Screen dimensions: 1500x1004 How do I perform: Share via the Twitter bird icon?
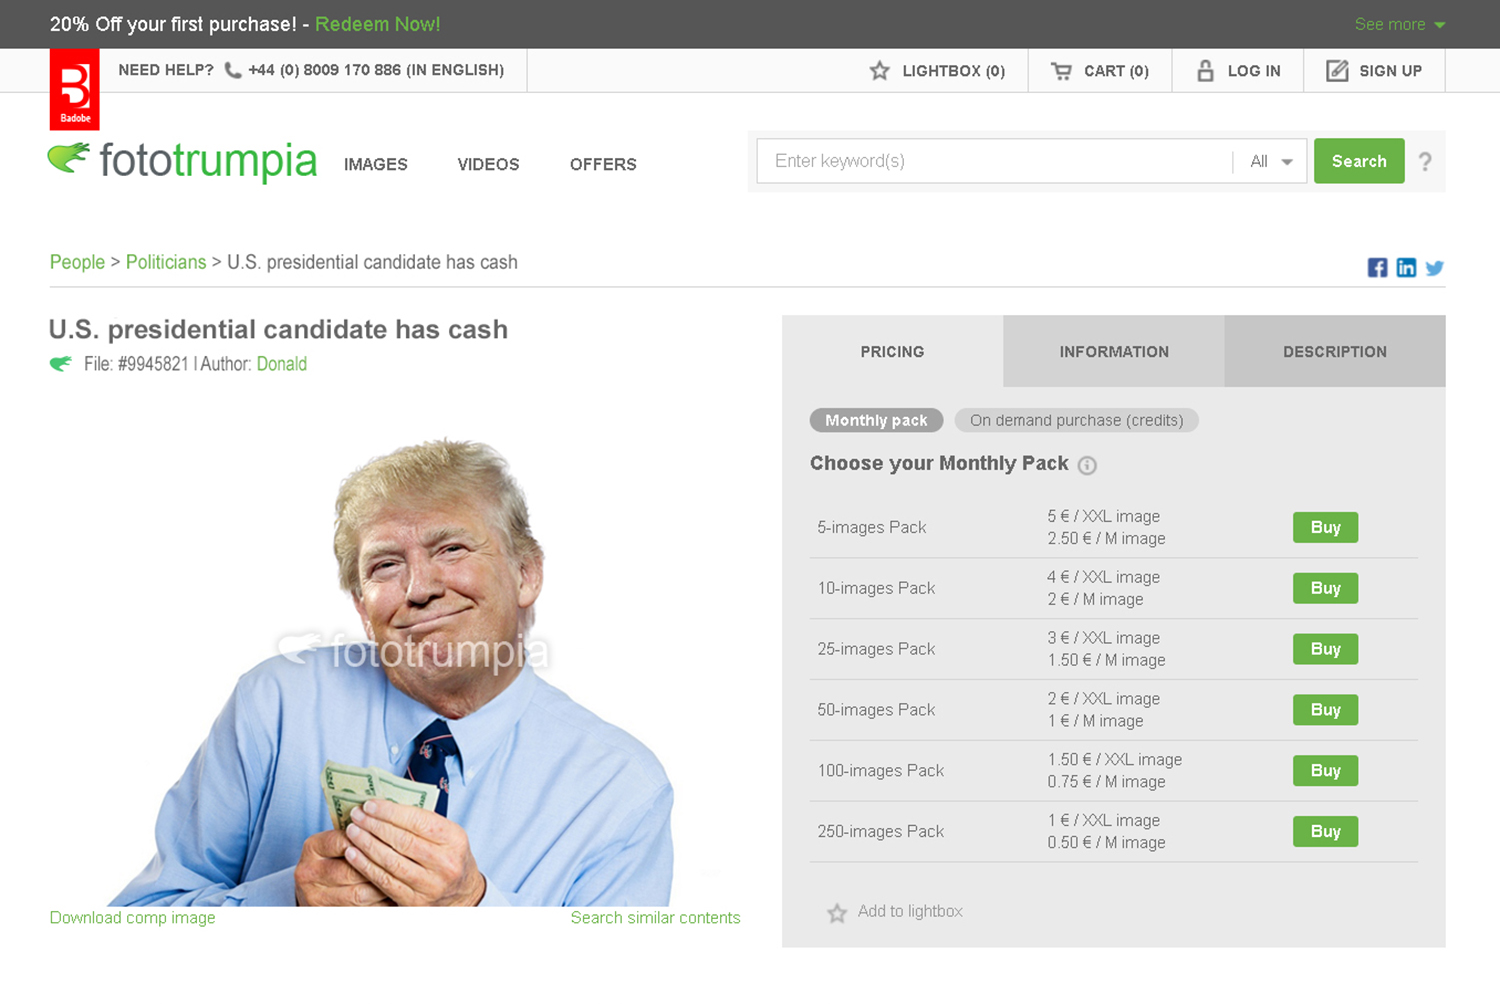[x=1435, y=268]
